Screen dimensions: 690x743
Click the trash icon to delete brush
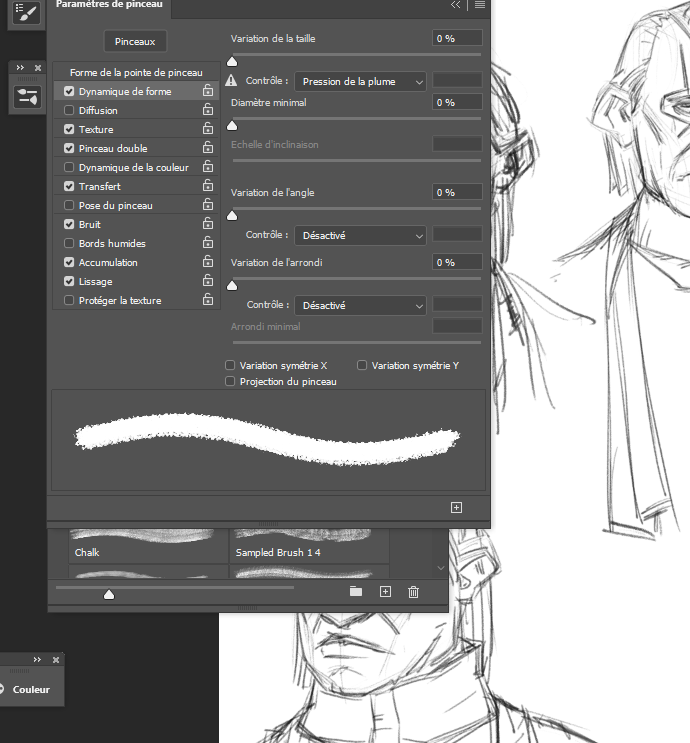[413, 592]
